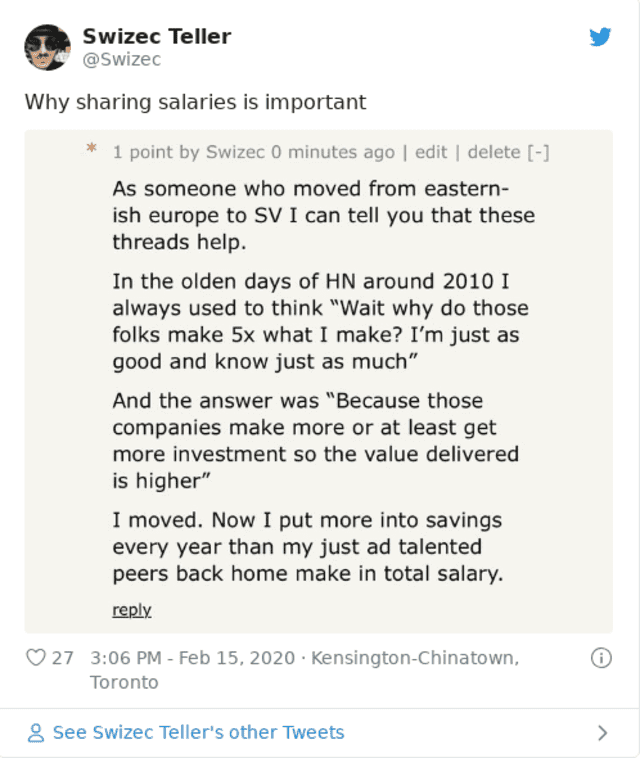Click the person icon beside other Tweets
This screenshot has height=758, width=640.
[x=36, y=733]
